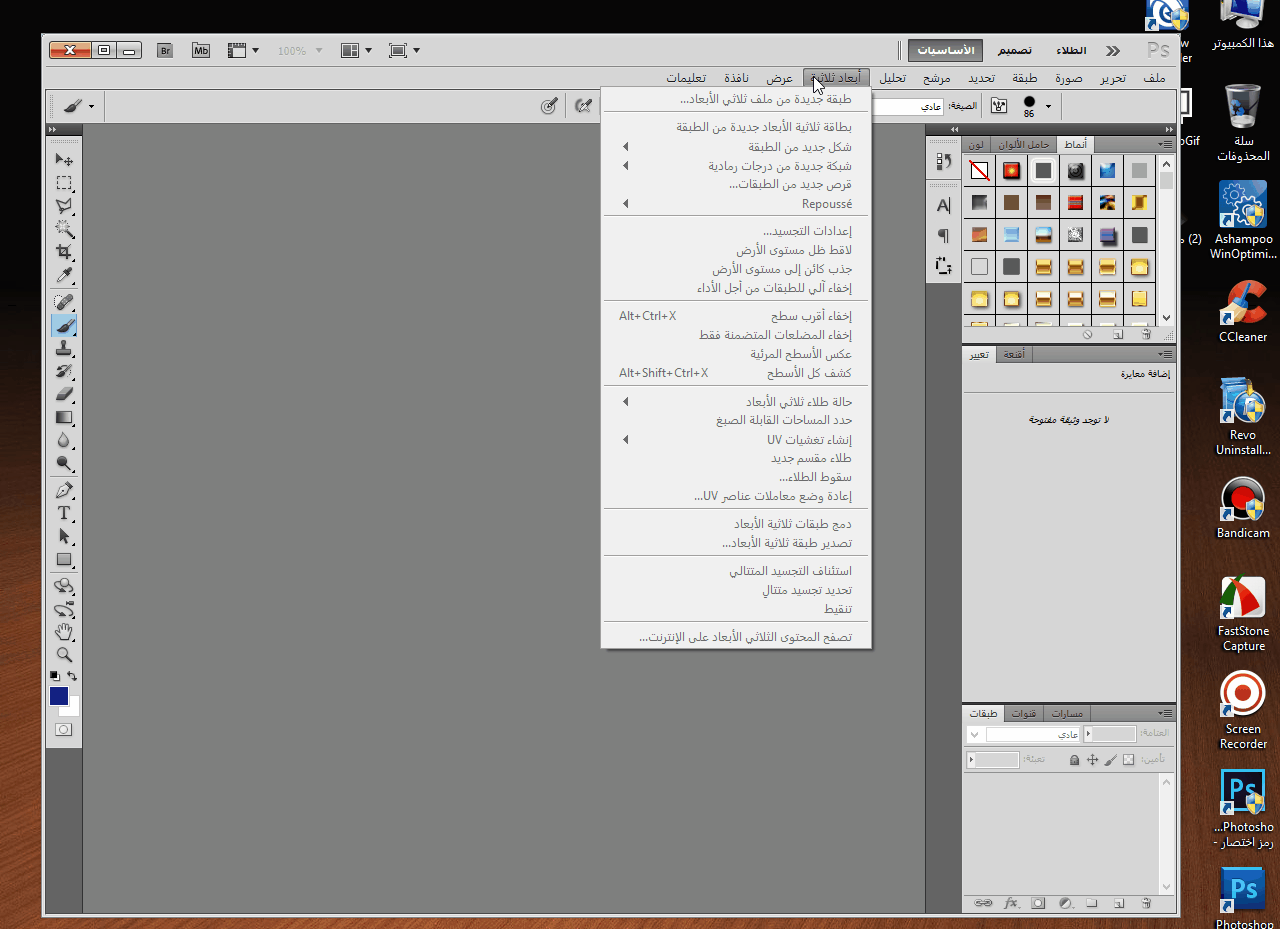Pick the Clone Stamp tool
The height and width of the screenshot is (929, 1280).
pyautogui.click(x=64, y=349)
